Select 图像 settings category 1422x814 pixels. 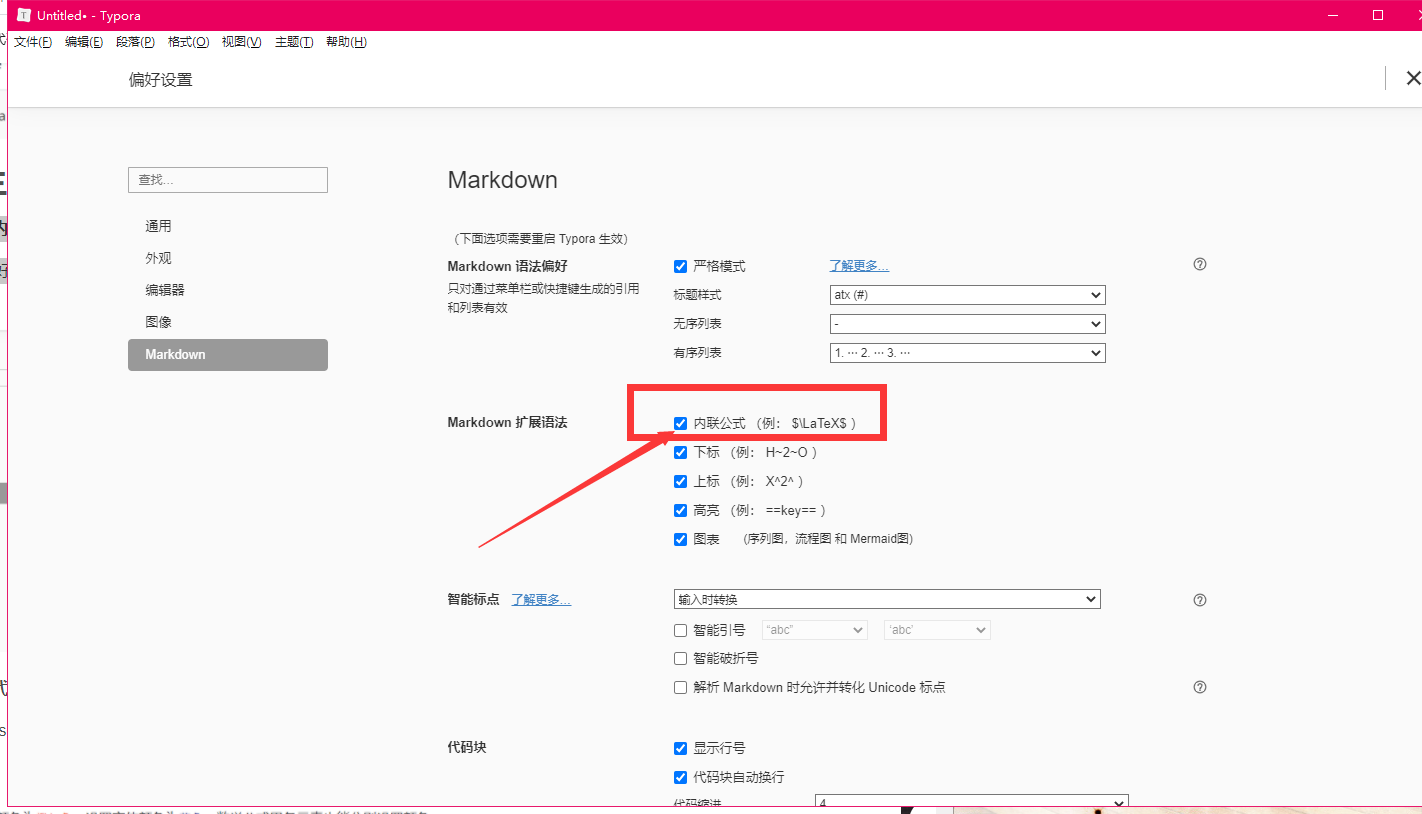(228, 322)
